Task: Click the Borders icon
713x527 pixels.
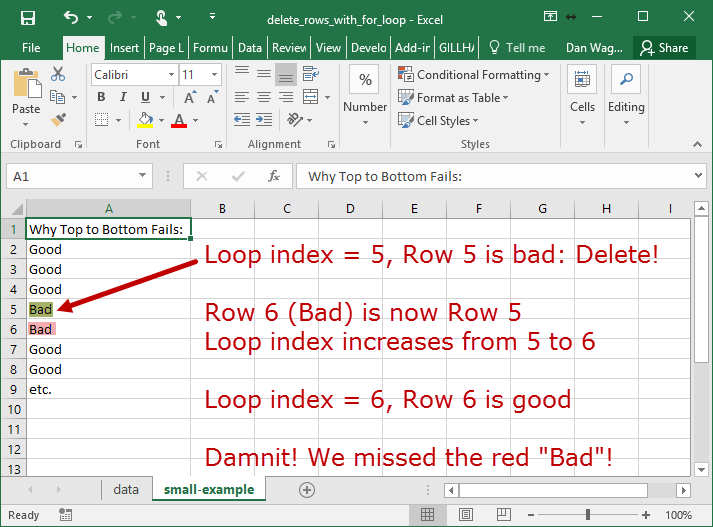Action: [x=101, y=120]
